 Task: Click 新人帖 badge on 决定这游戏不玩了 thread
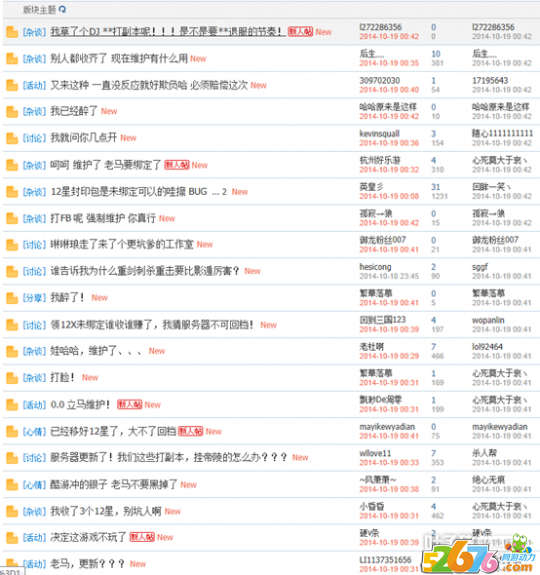tap(142, 537)
